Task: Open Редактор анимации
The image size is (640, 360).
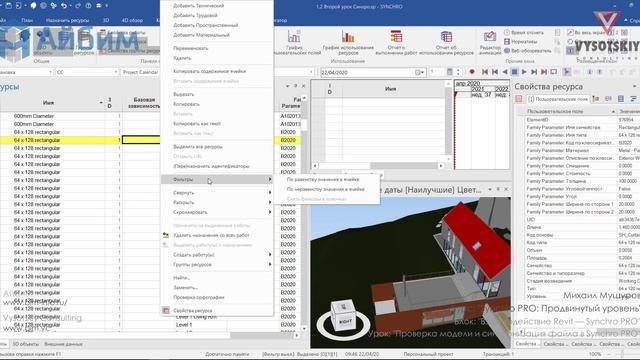Action: click(489, 43)
